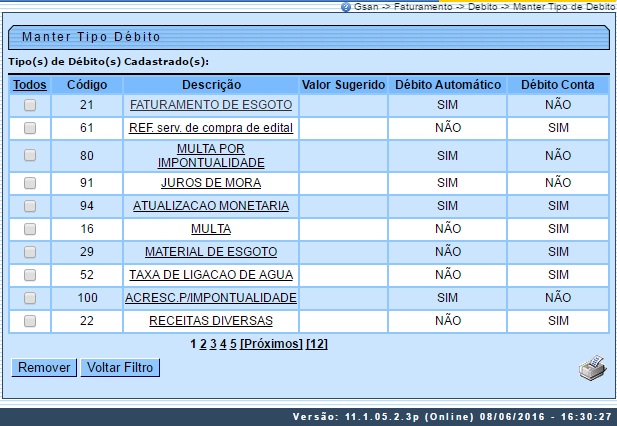Go to page 2 of results
The width and height of the screenshot is (617, 426).
(x=203, y=344)
